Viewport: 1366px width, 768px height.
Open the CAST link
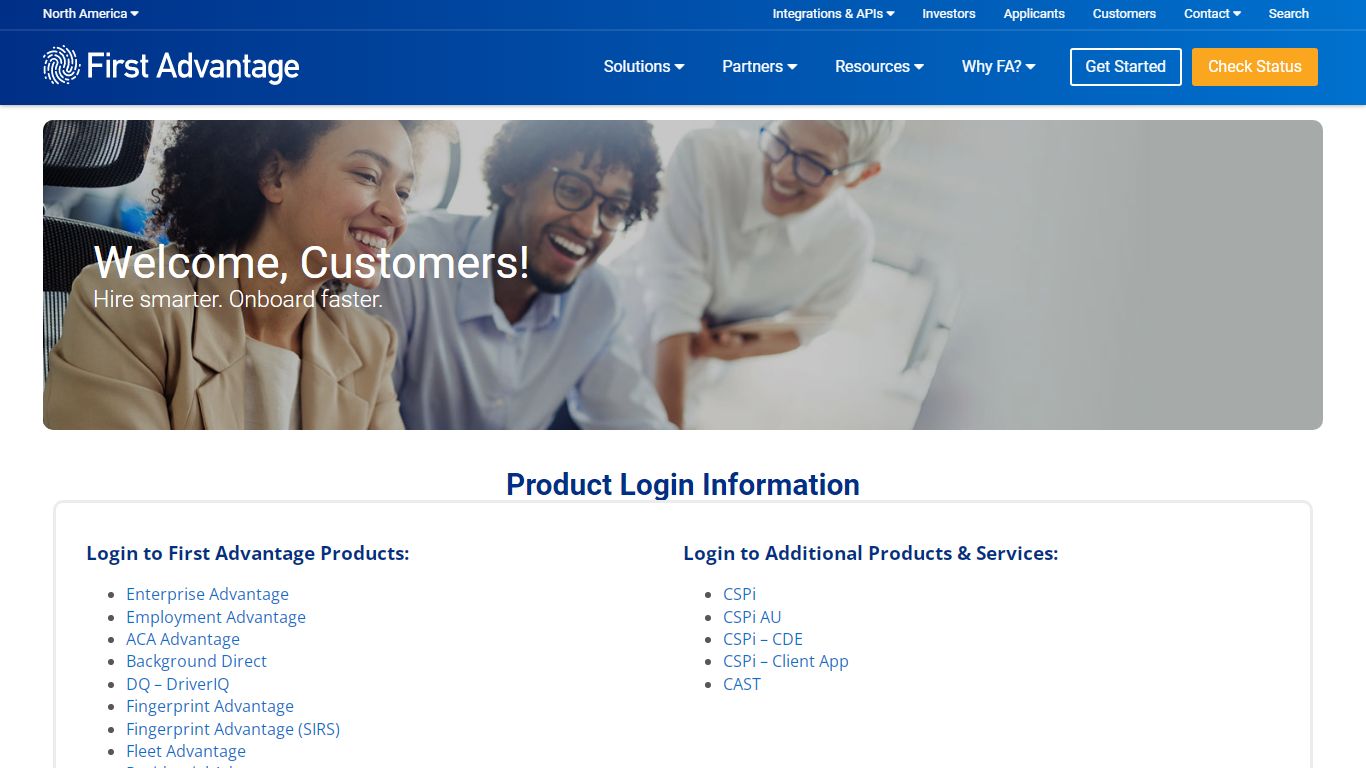(x=742, y=684)
